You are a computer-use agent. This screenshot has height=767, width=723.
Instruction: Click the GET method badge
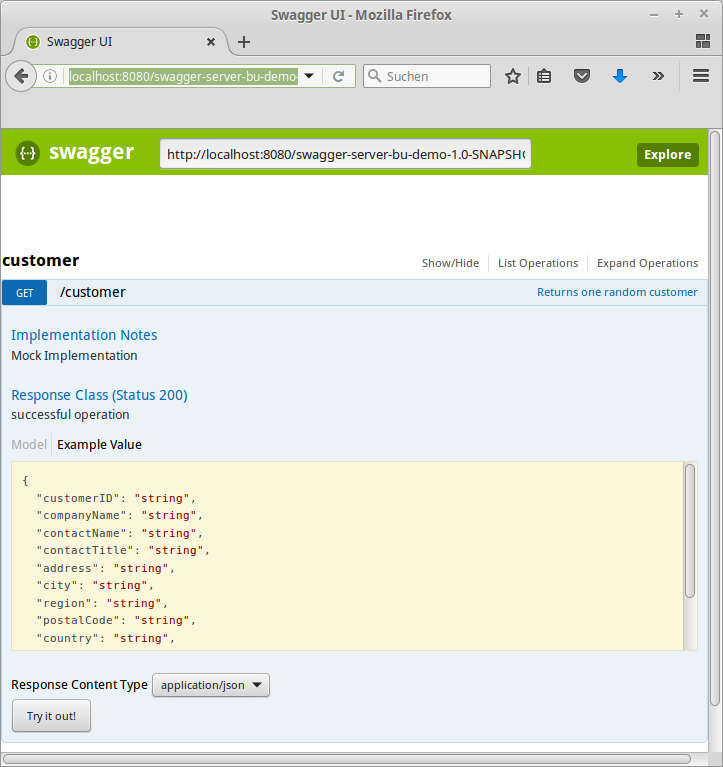tap(24, 293)
